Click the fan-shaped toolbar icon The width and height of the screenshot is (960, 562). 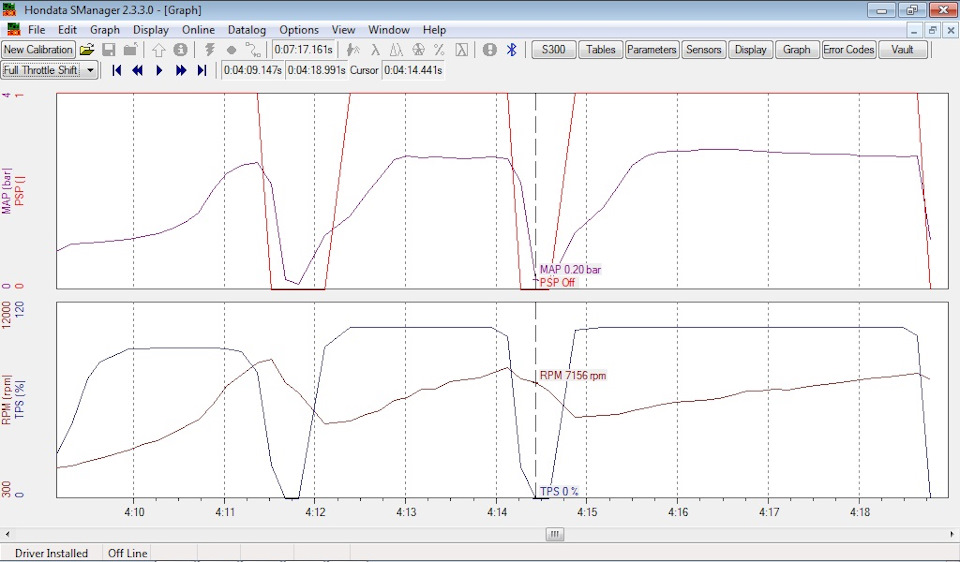418,50
